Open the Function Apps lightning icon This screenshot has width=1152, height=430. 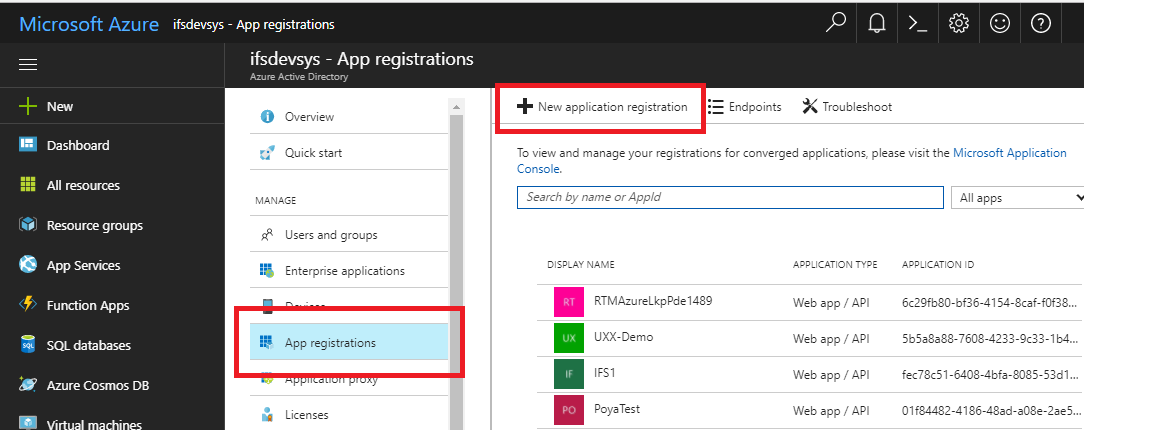pos(28,305)
